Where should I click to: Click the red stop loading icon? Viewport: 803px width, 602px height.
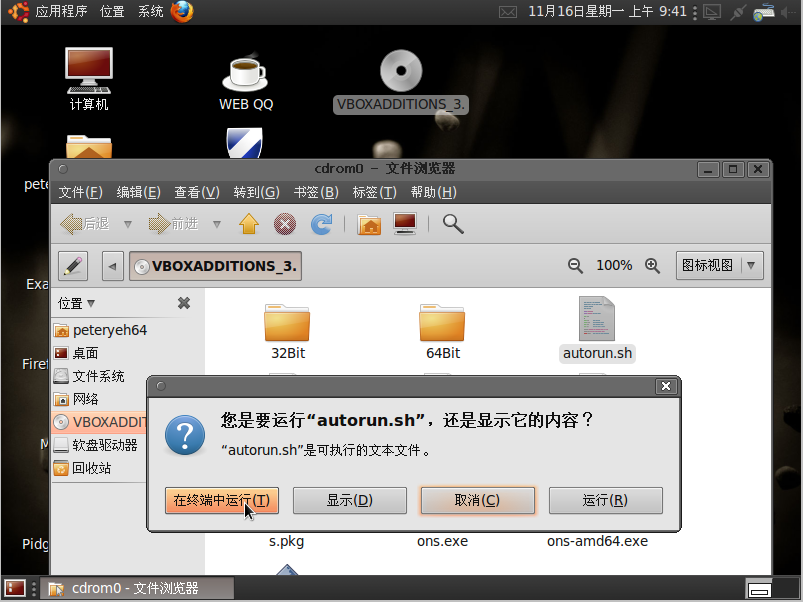click(x=285, y=224)
